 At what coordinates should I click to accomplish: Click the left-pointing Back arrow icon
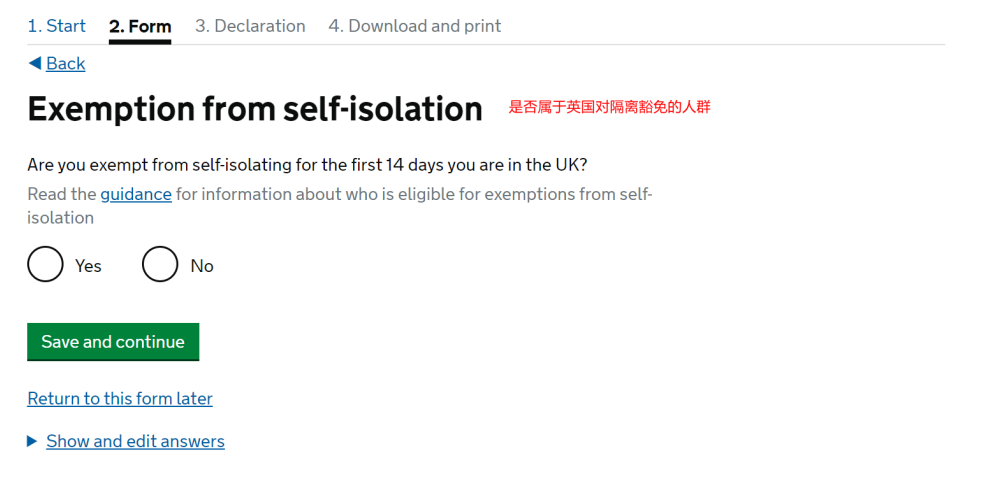[35, 63]
